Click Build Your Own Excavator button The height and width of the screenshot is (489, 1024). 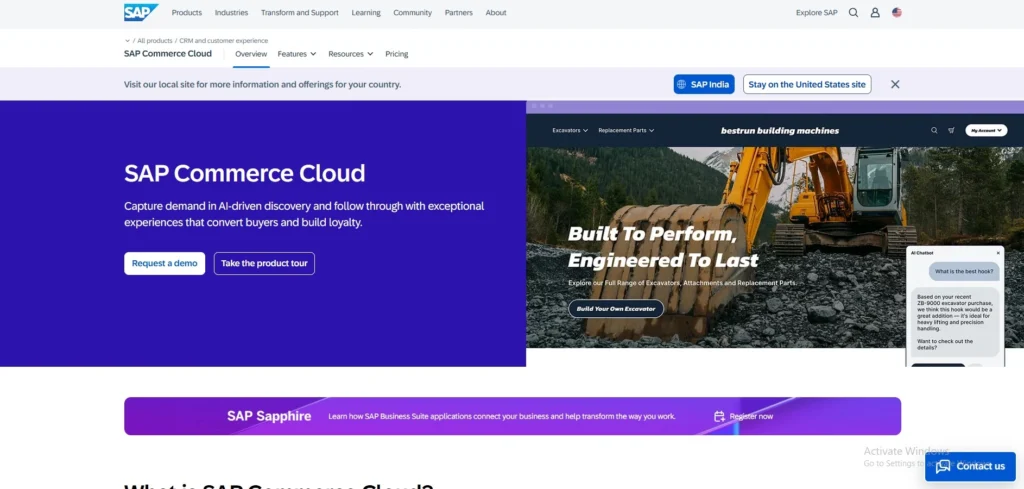(x=616, y=309)
